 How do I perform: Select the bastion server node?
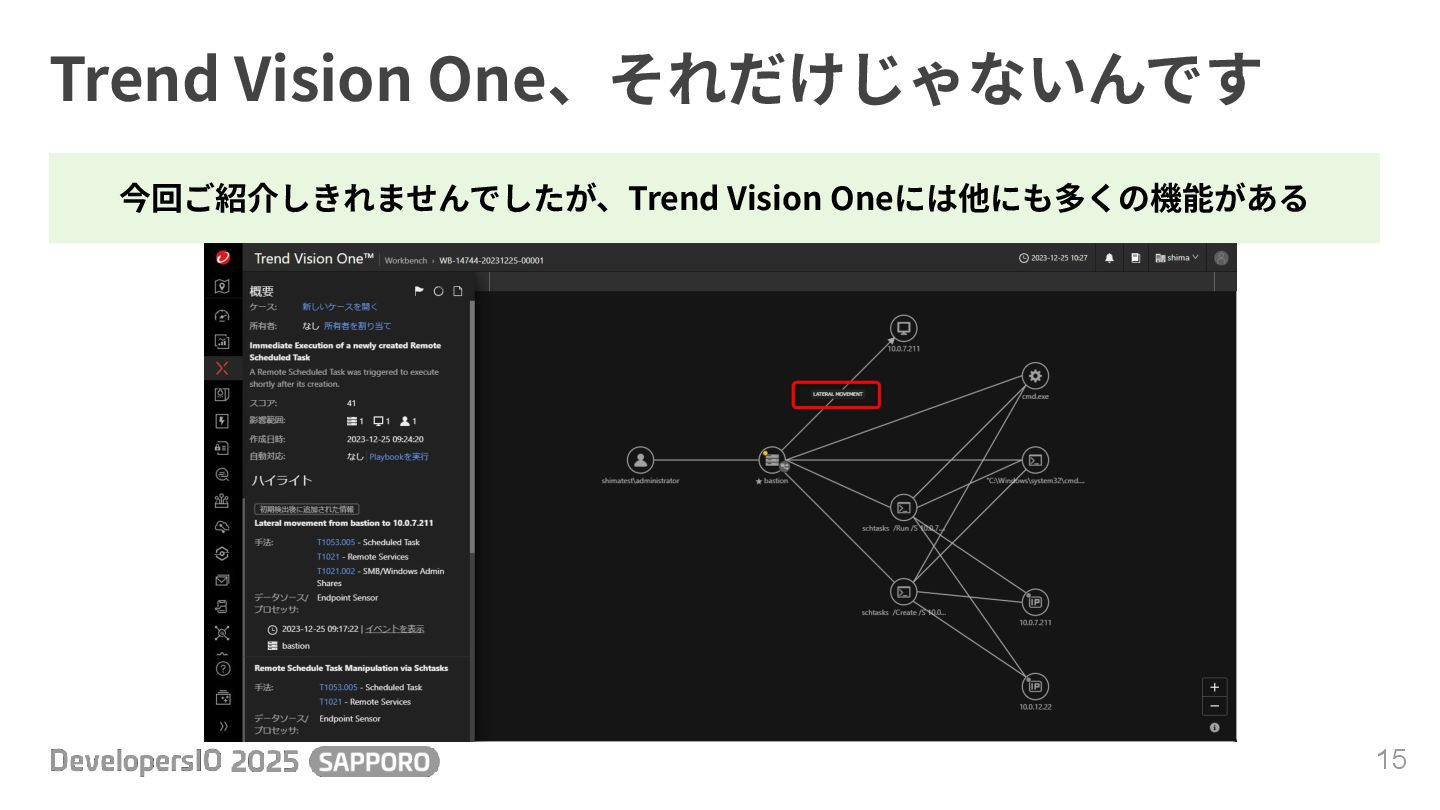pos(772,460)
